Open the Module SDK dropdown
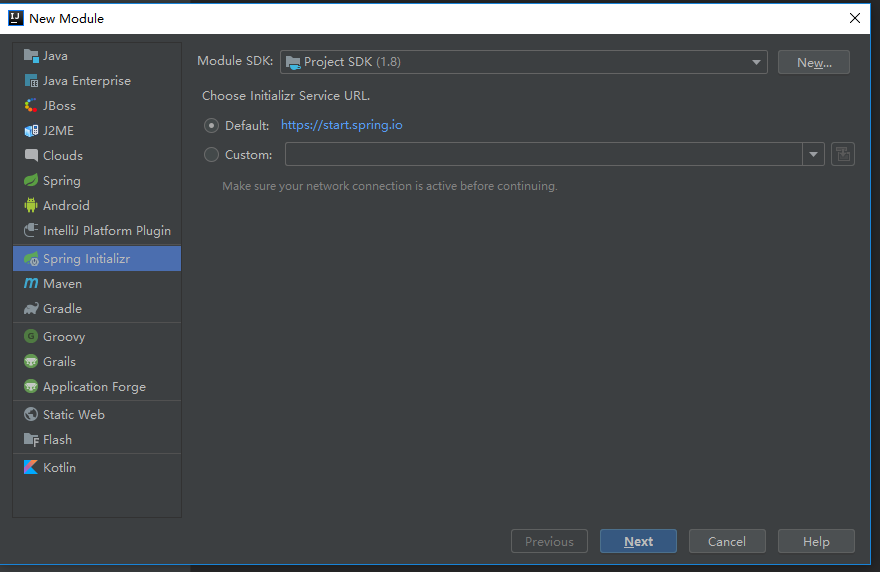 pos(524,62)
